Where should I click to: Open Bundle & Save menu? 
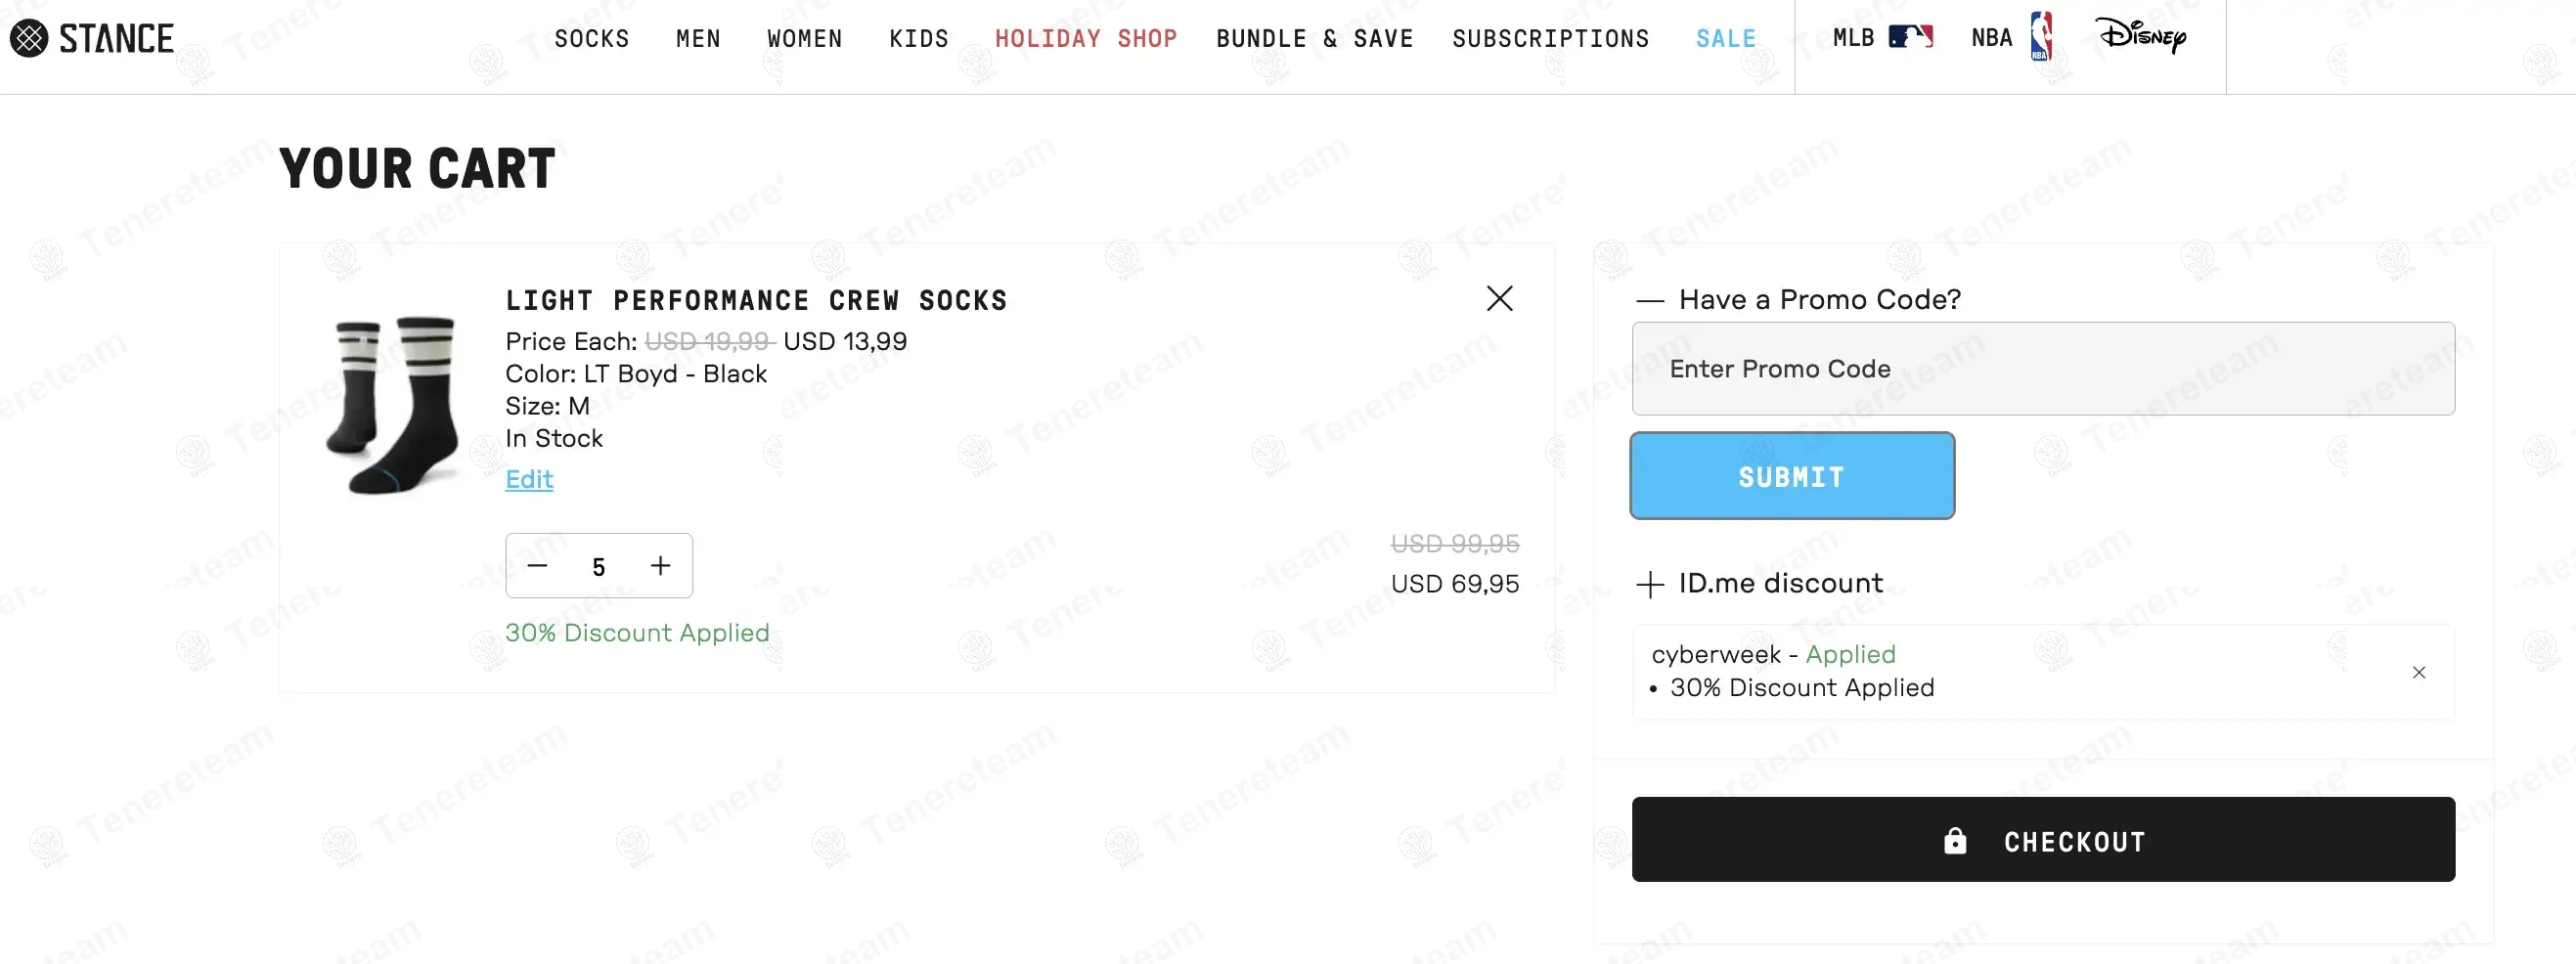1314,38
